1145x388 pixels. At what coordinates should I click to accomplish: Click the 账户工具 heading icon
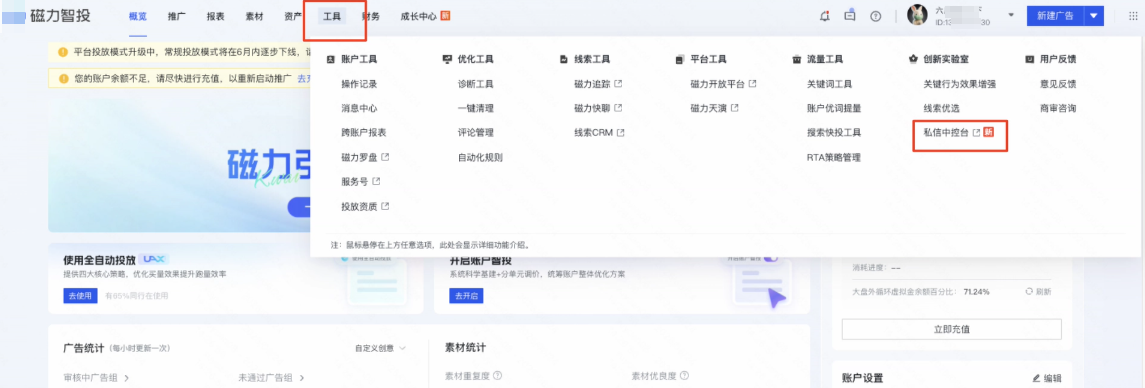click(331, 59)
